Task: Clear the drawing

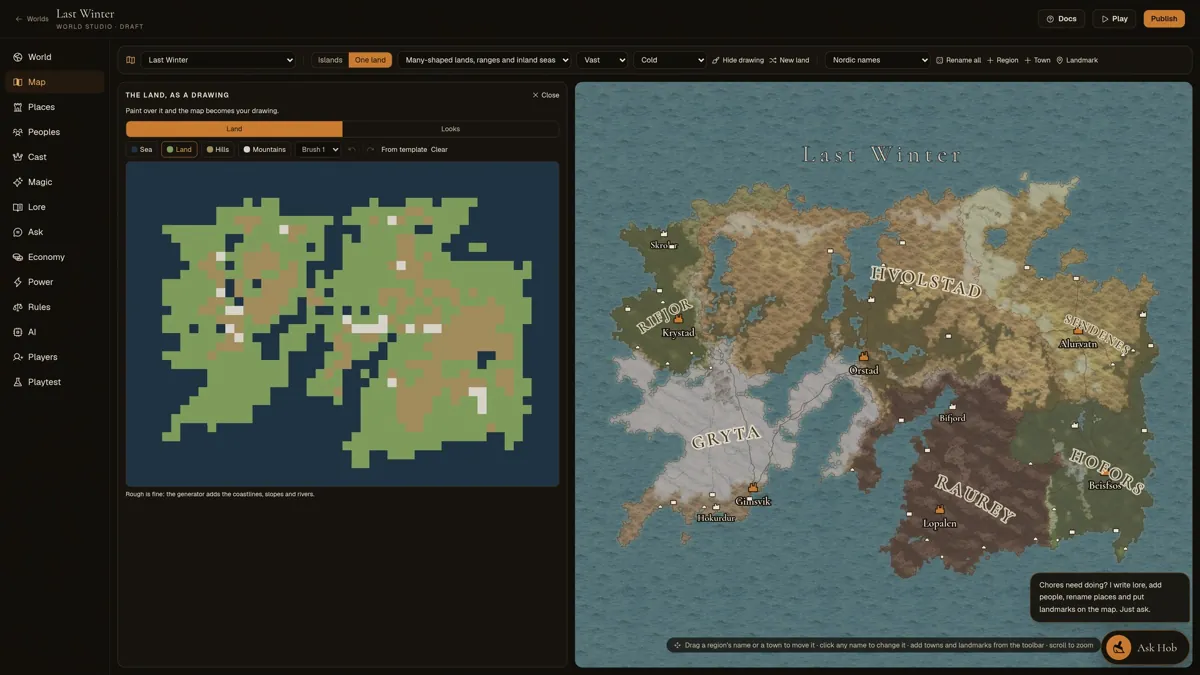Action: tap(439, 149)
